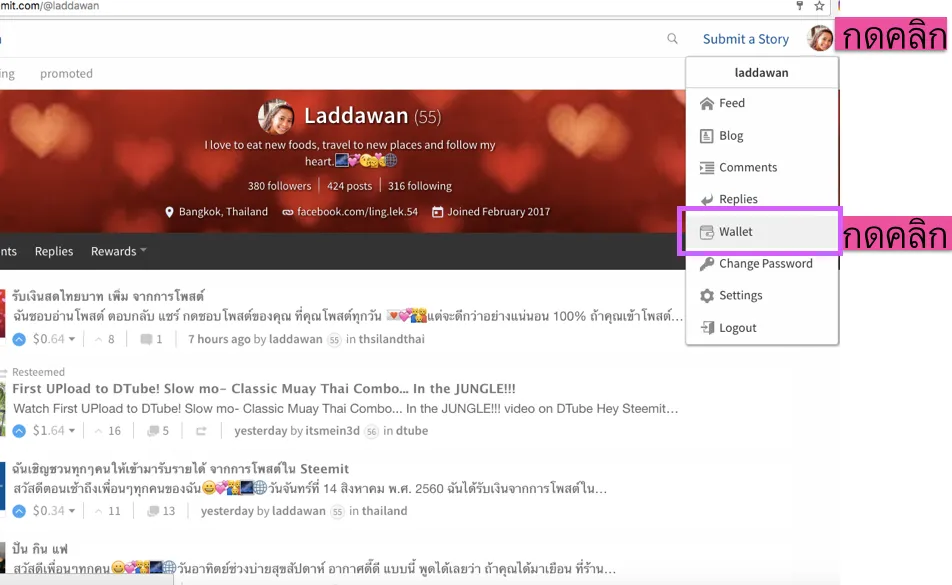Click the Wallet icon

click(x=707, y=232)
